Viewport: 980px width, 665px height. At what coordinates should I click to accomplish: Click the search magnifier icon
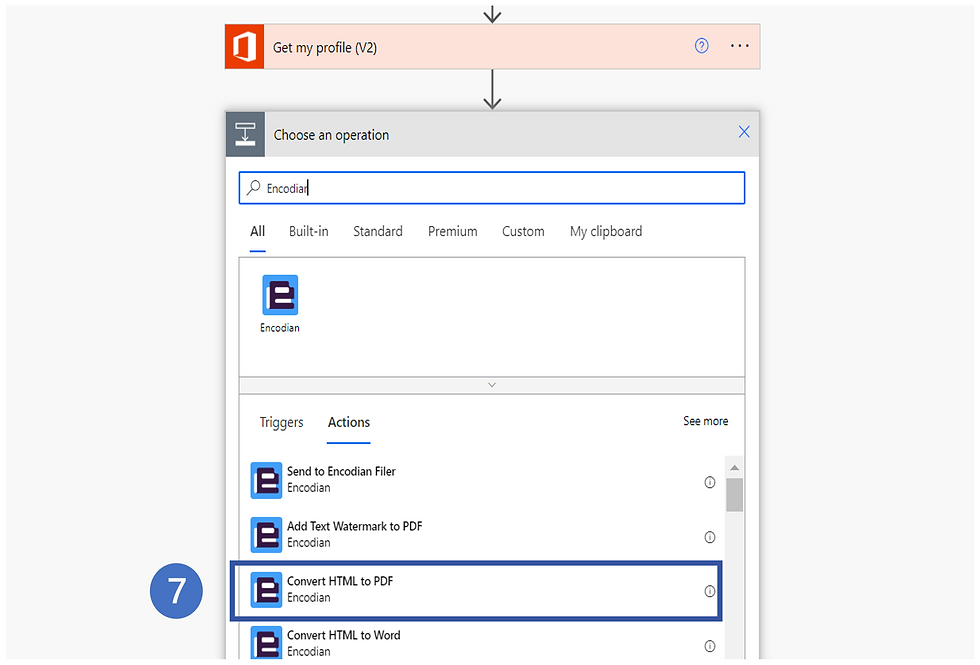tap(253, 188)
